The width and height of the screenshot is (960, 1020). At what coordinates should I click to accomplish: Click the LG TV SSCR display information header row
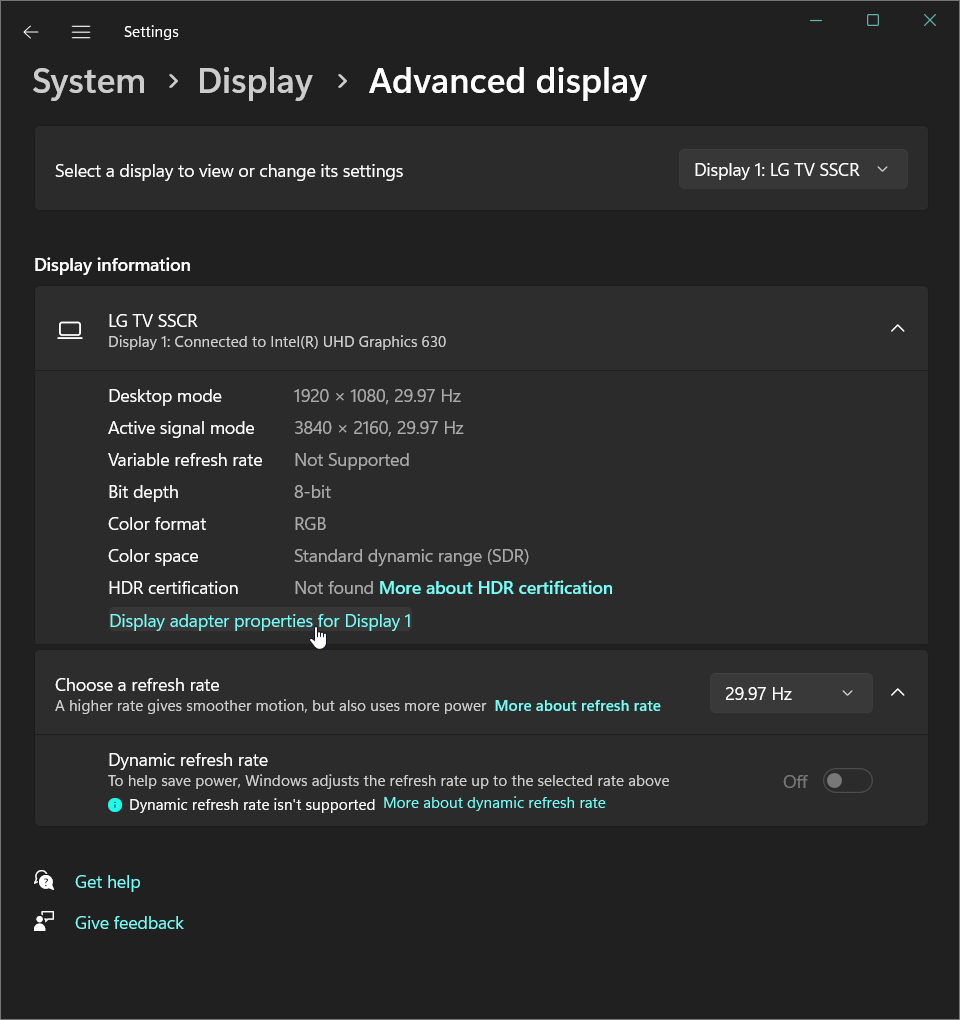click(480, 328)
